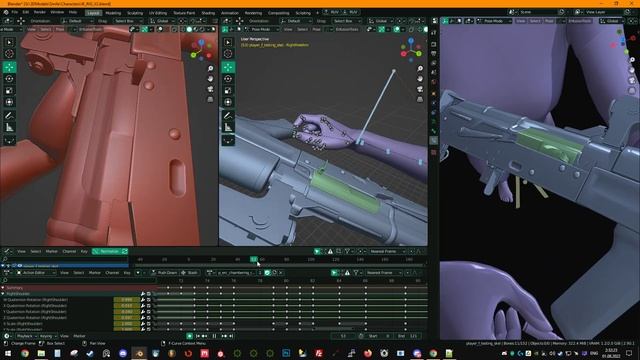Open Action Editor mode dropdown
This screenshot has width=640, height=360.
tap(36, 273)
